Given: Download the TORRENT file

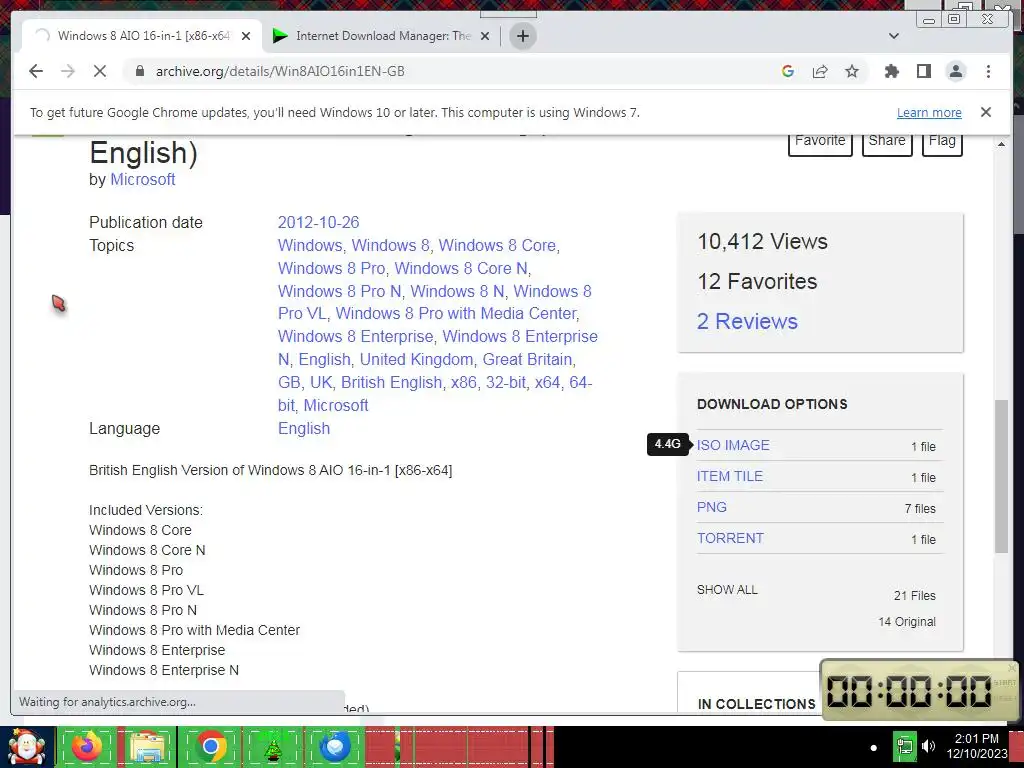Looking at the screenshot, I should tap(729, 538).
